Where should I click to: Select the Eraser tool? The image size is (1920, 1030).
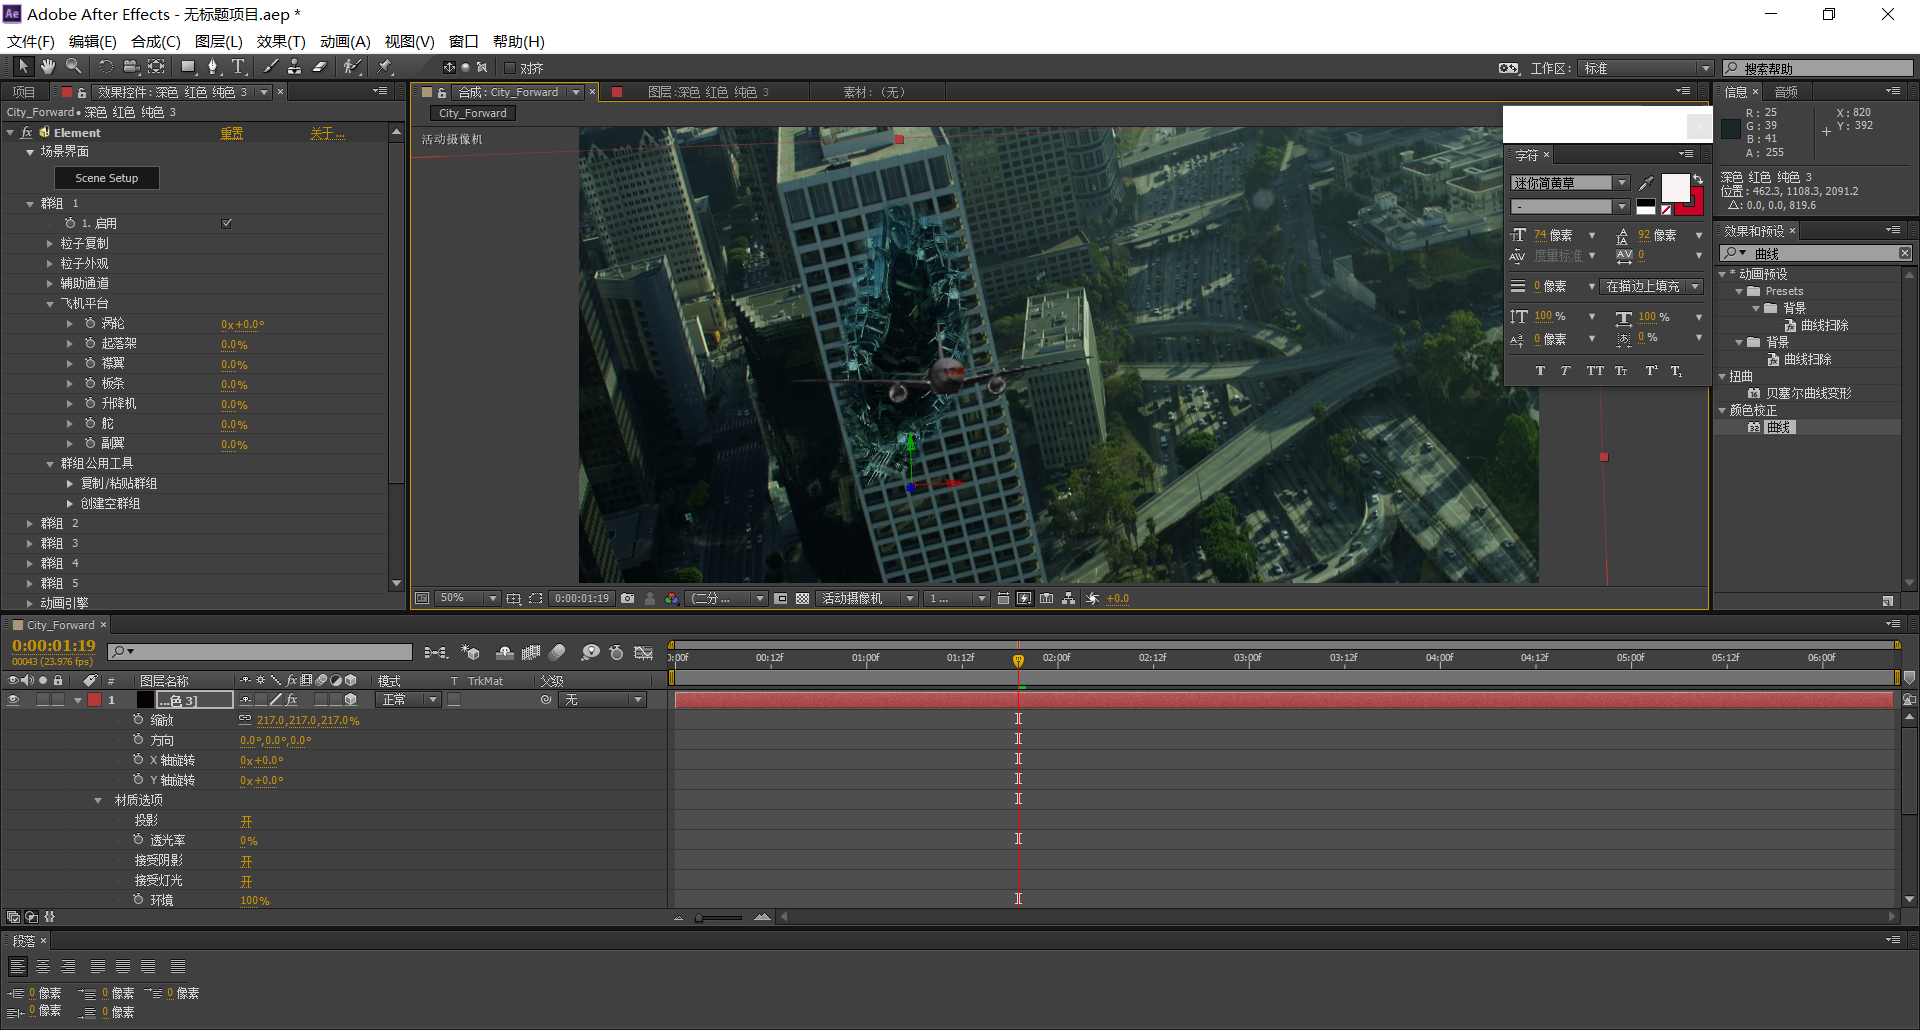[x=320, y=67]
